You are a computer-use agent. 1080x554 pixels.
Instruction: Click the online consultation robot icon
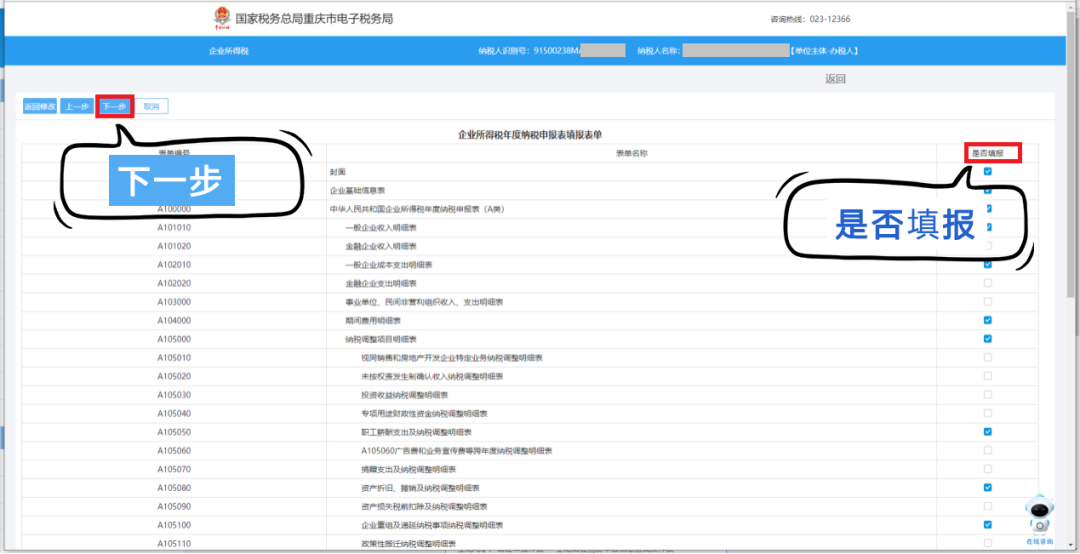[x=1039, y=520]
